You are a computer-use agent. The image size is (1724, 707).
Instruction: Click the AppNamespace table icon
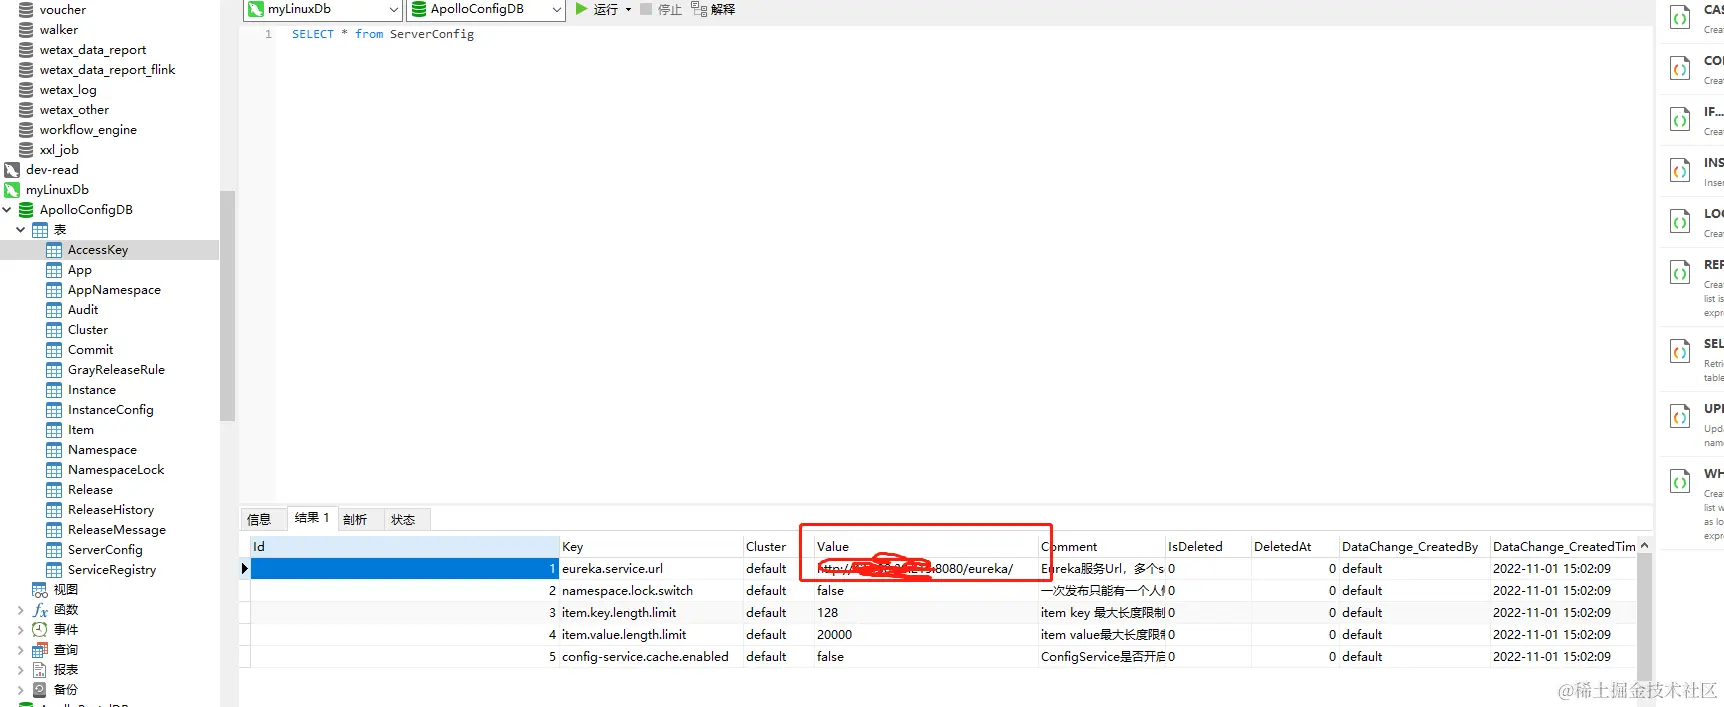coord(54,290)
